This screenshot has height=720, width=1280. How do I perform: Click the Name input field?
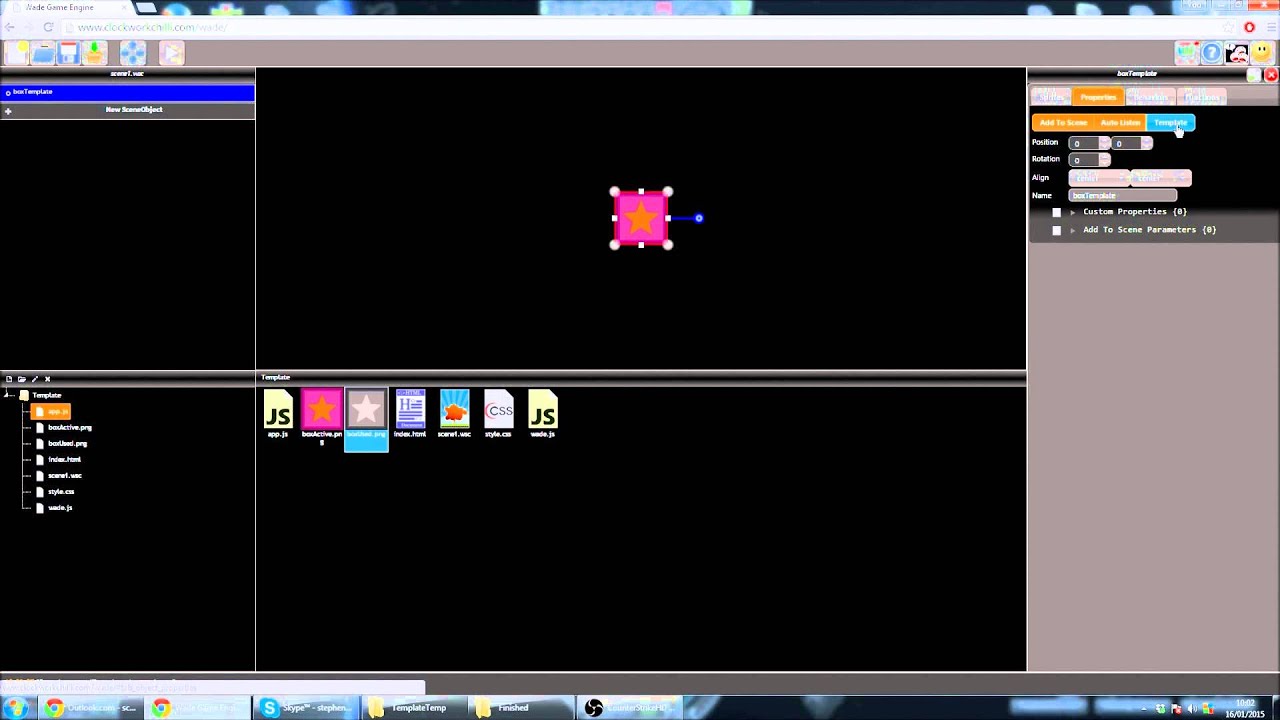[1123, 196]
